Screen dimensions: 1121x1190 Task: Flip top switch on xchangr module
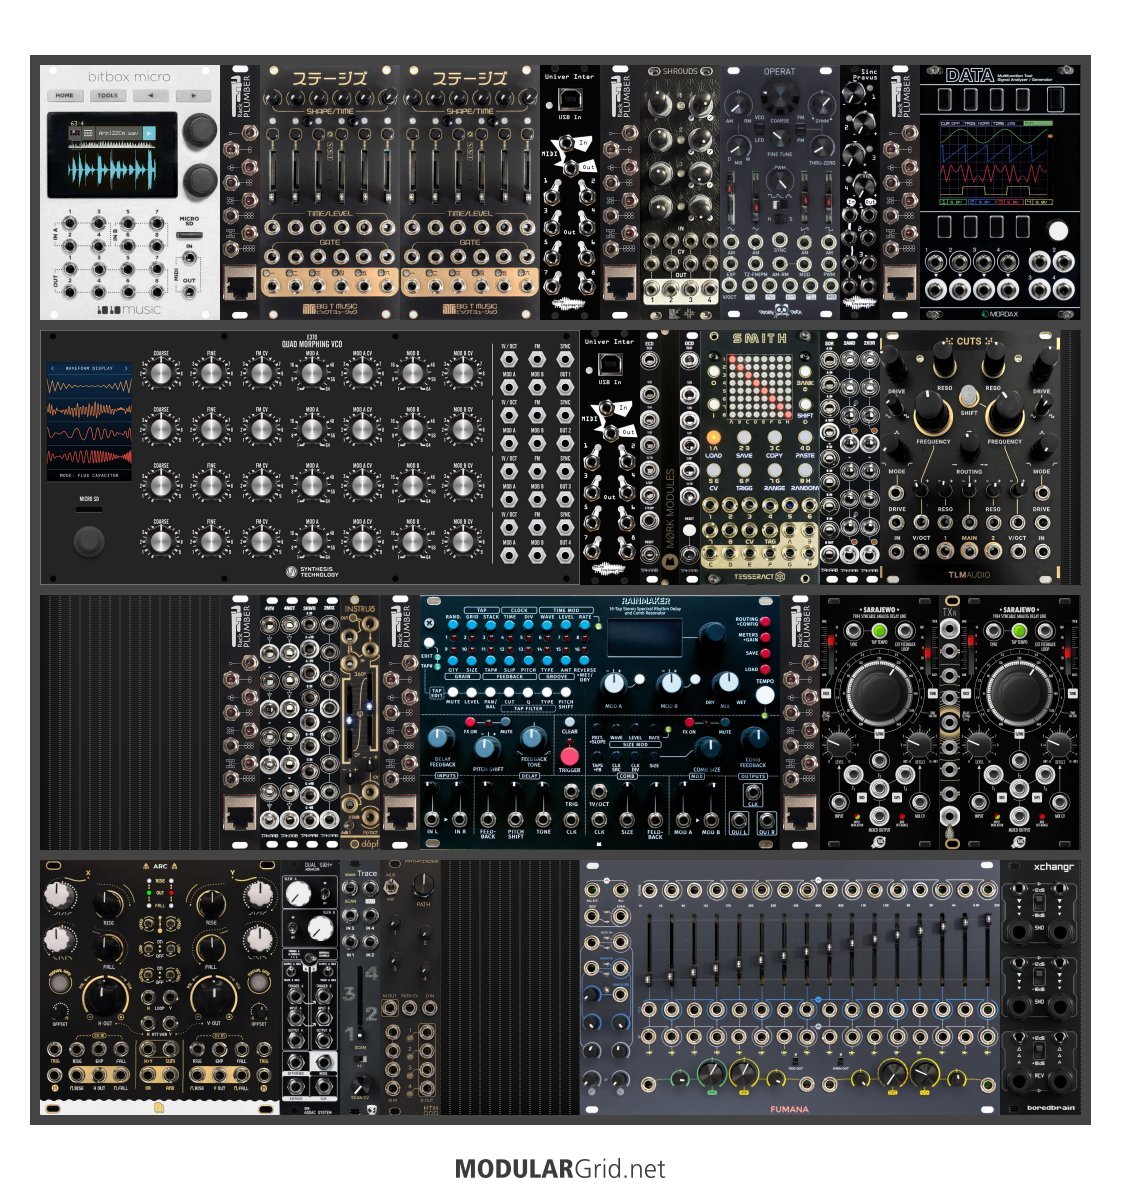(x=1039, y=902)
